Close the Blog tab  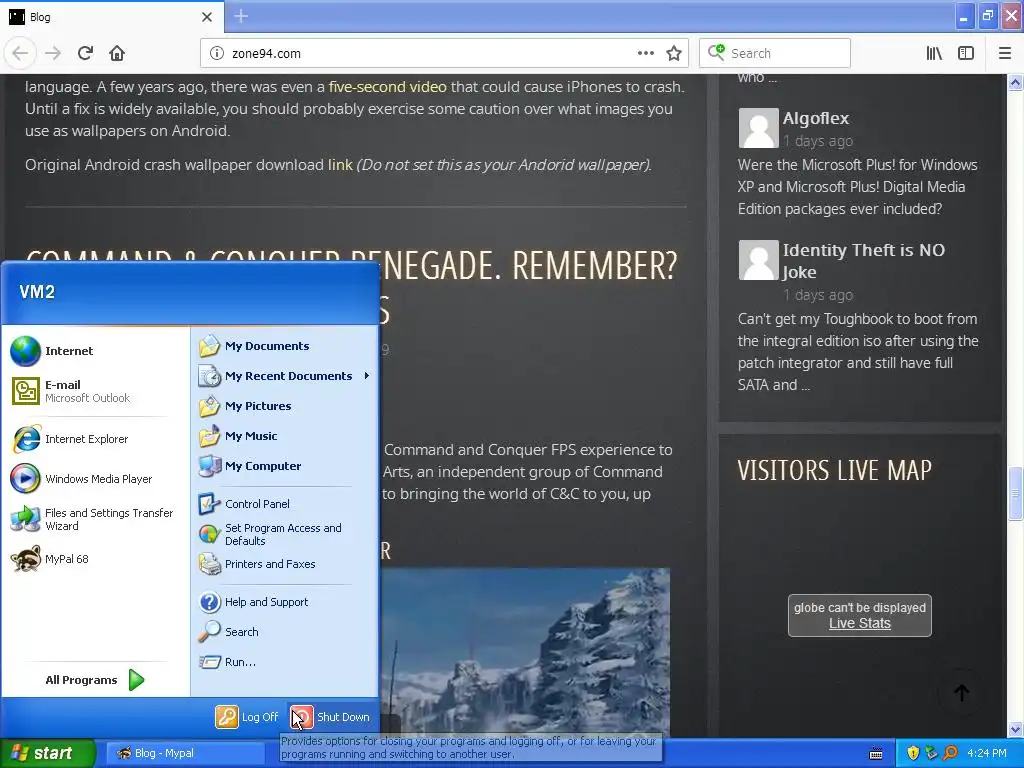tap(207, 17)
